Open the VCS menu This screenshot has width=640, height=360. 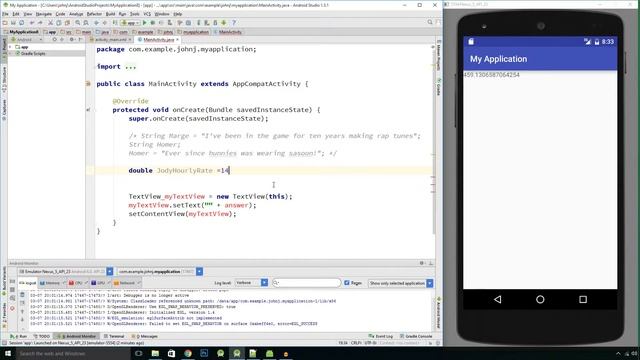[147, 14]
